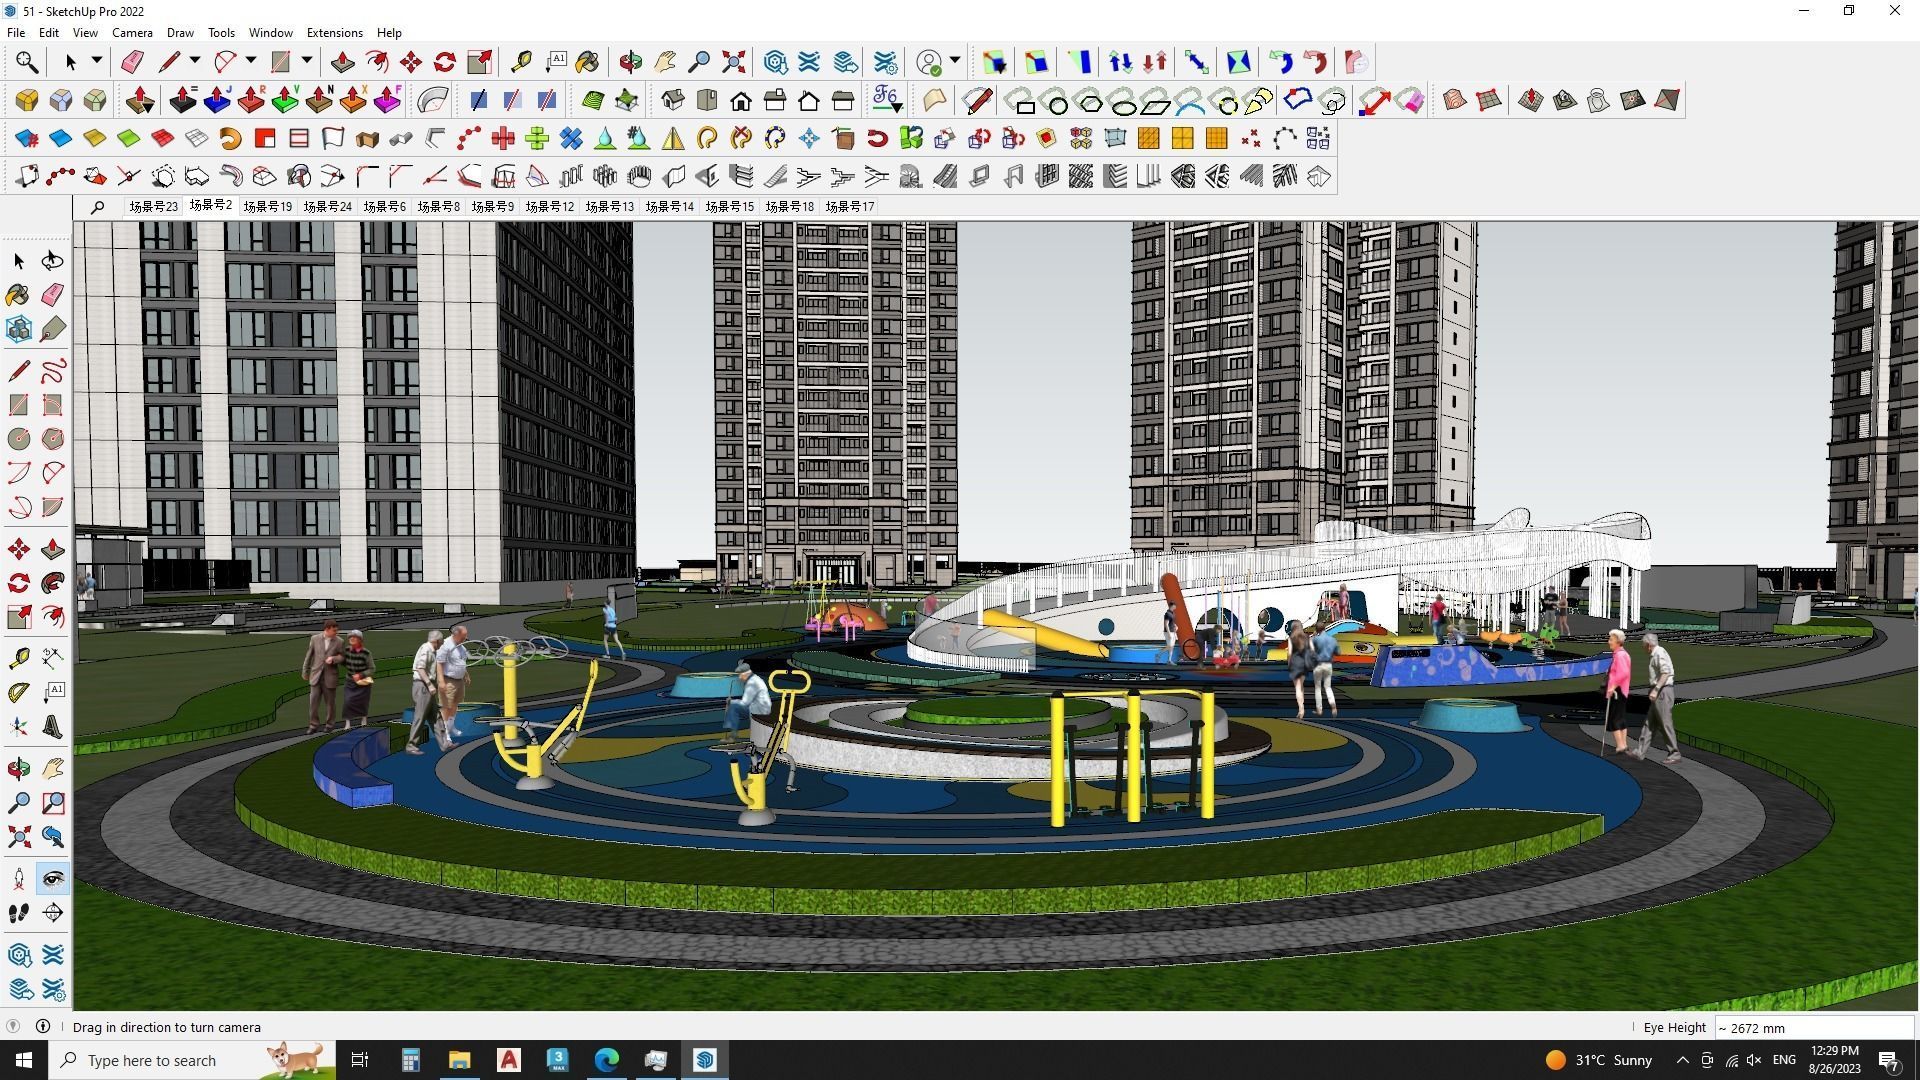Open the Extensions menu

click(334, 33)
